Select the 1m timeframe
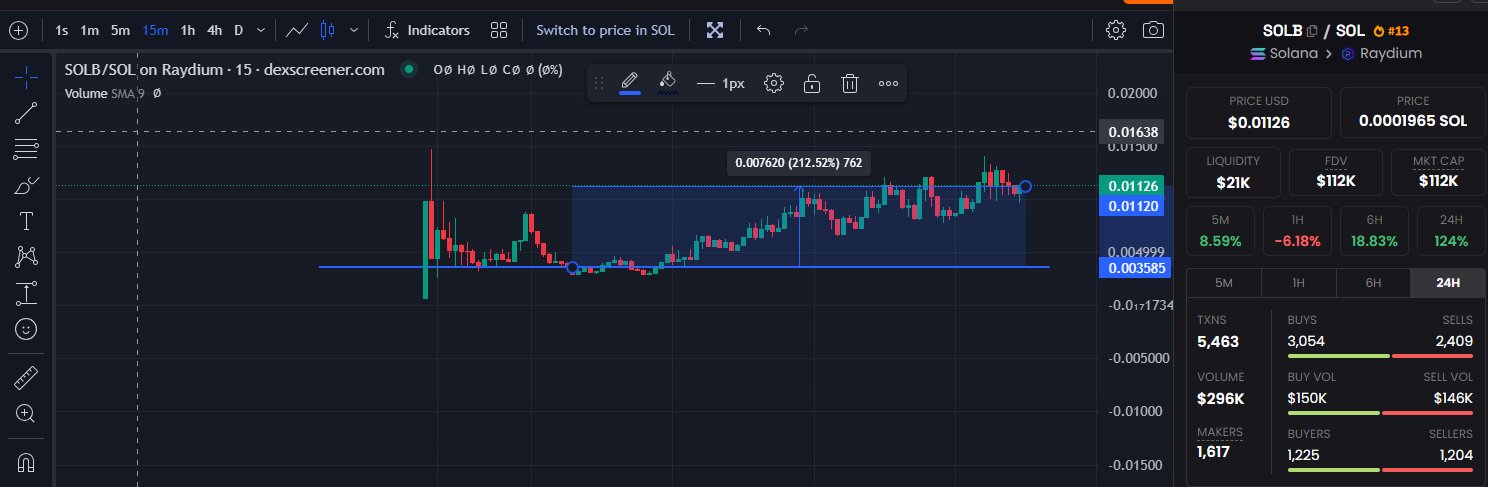Viewport: 1488px width, 487px height. (x=90, y=30)
